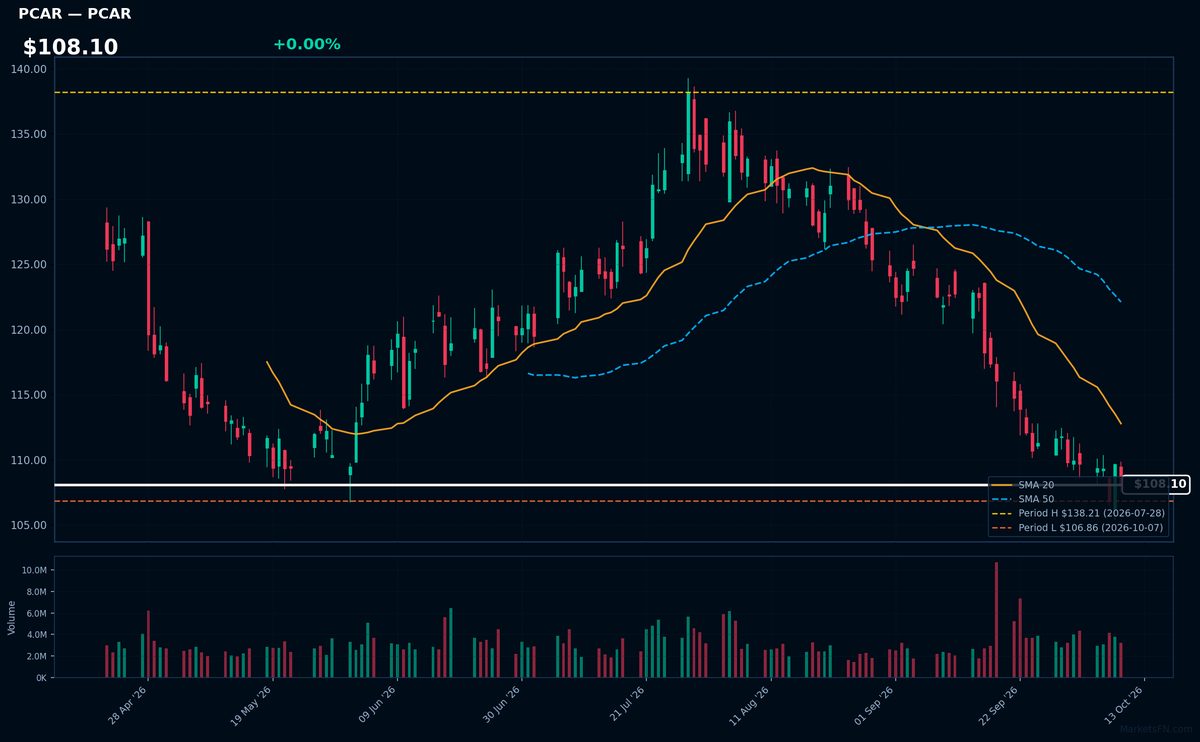The height and width of the screenshot is (742, 1200).
Task: Click the $108.10 tag on the price line
Action: tap(1156, 484)
